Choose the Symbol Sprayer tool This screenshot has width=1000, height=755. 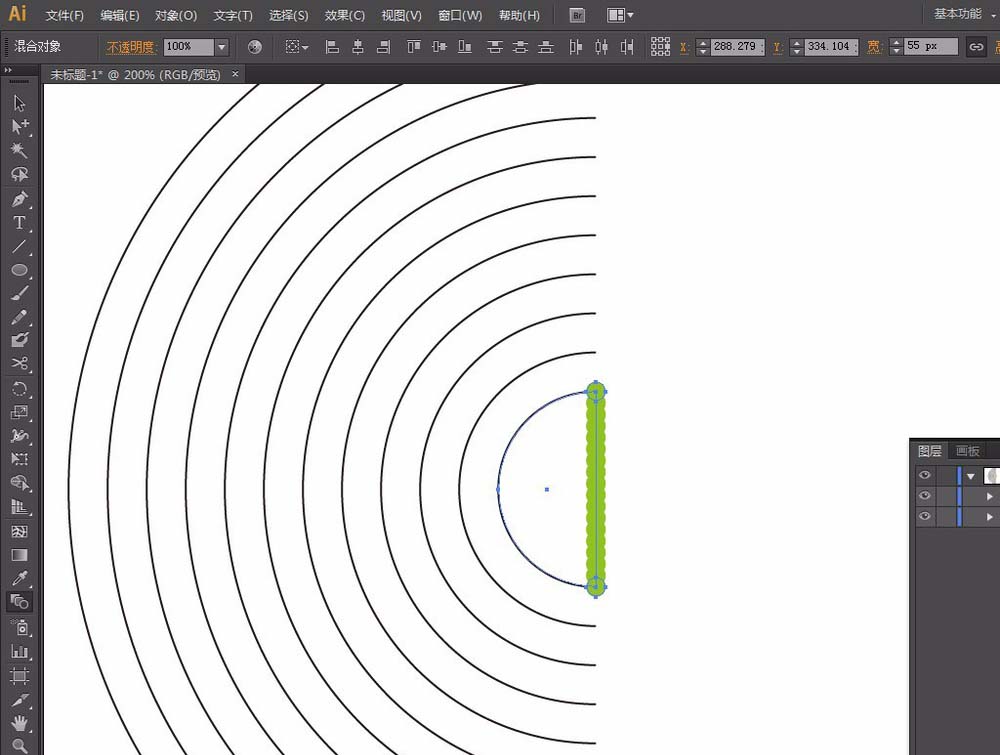[x=20, y=627]
